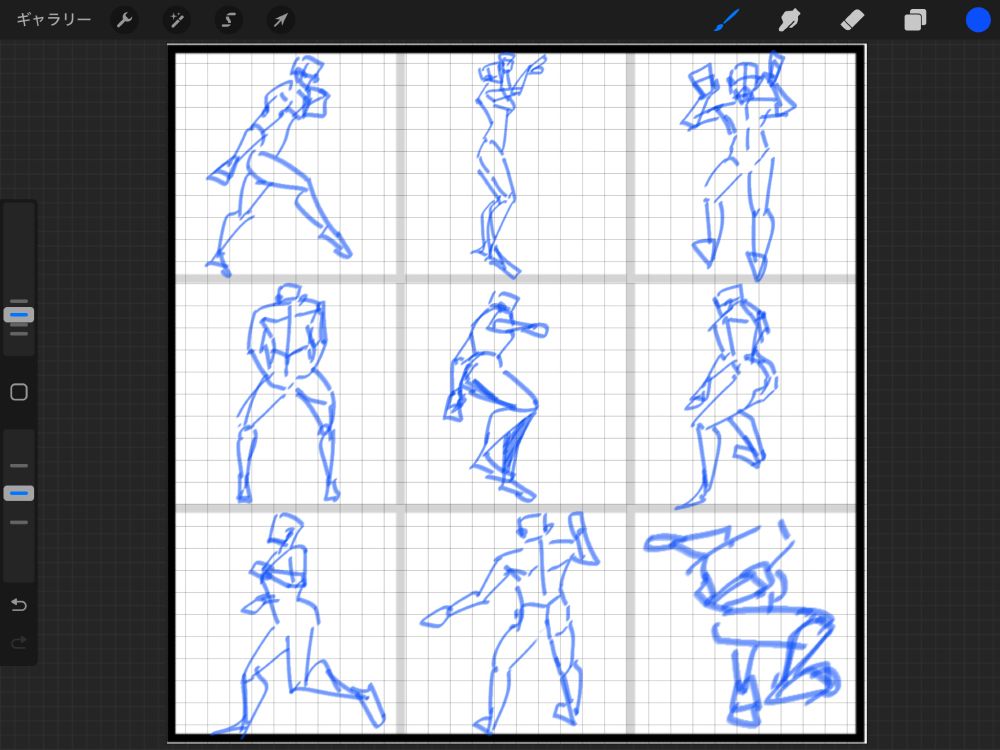
Task: Tap the kneeling figure sketch in bottom-right cell
Action: [742, 624]
